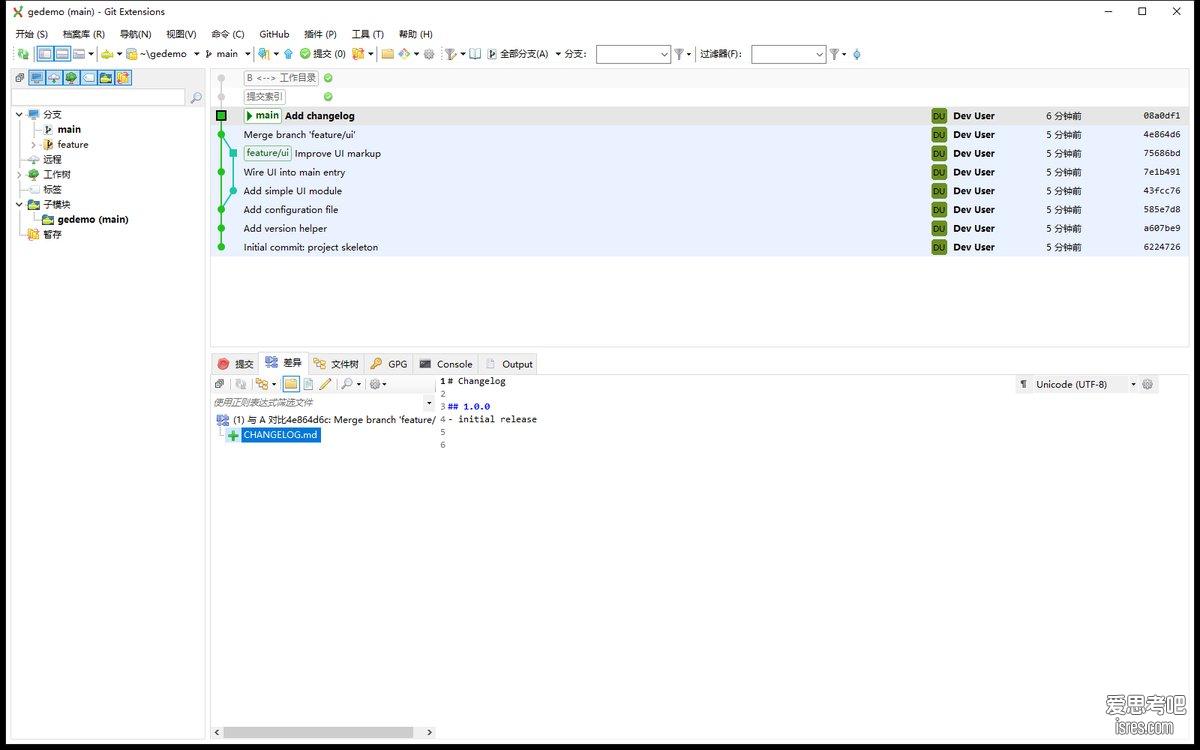Click the stashes filter icon in left panel
This screenshot has height=750, width=1200.
[x=123, y=78]
